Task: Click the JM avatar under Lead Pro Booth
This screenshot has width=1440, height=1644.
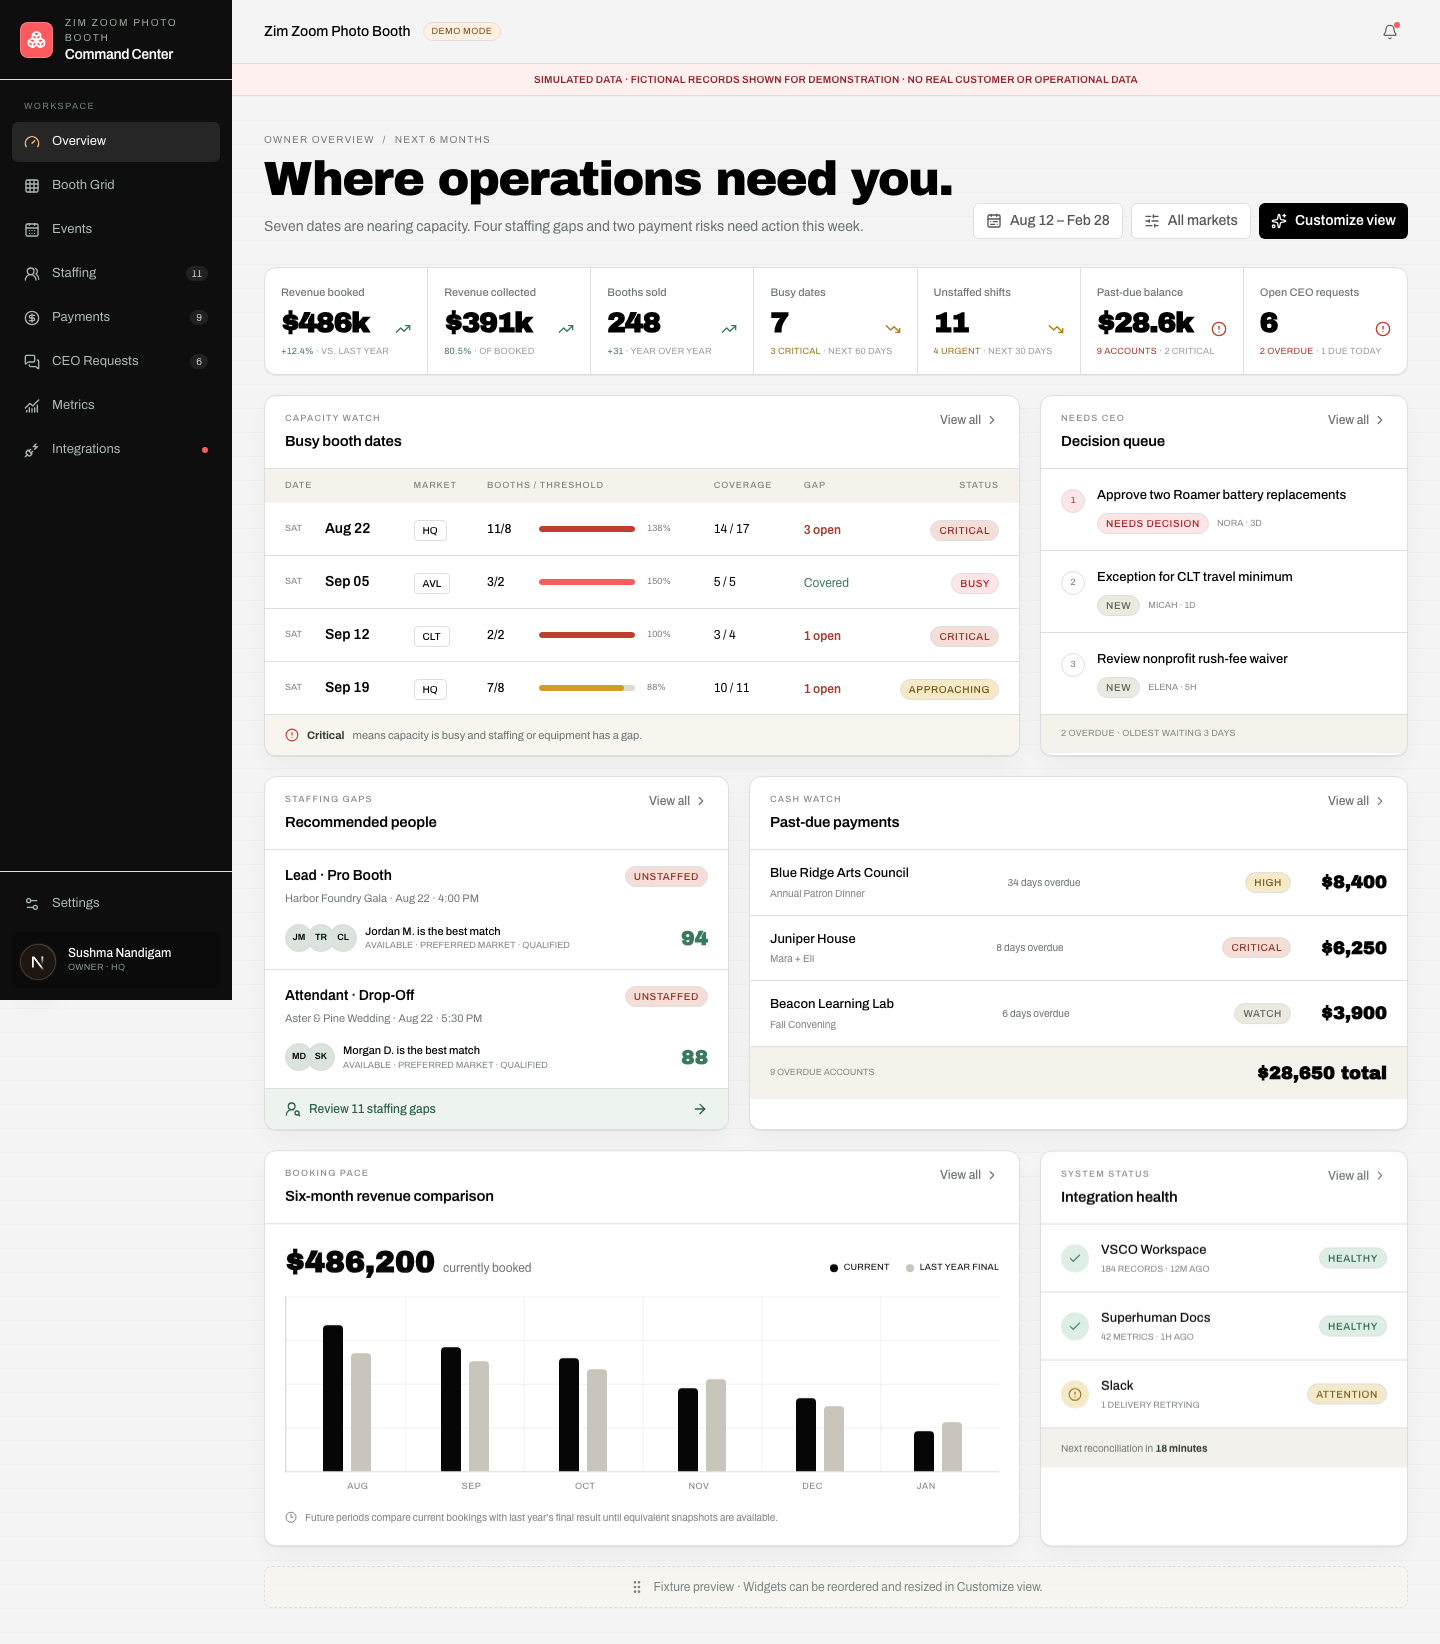Action: pos(299,938)
